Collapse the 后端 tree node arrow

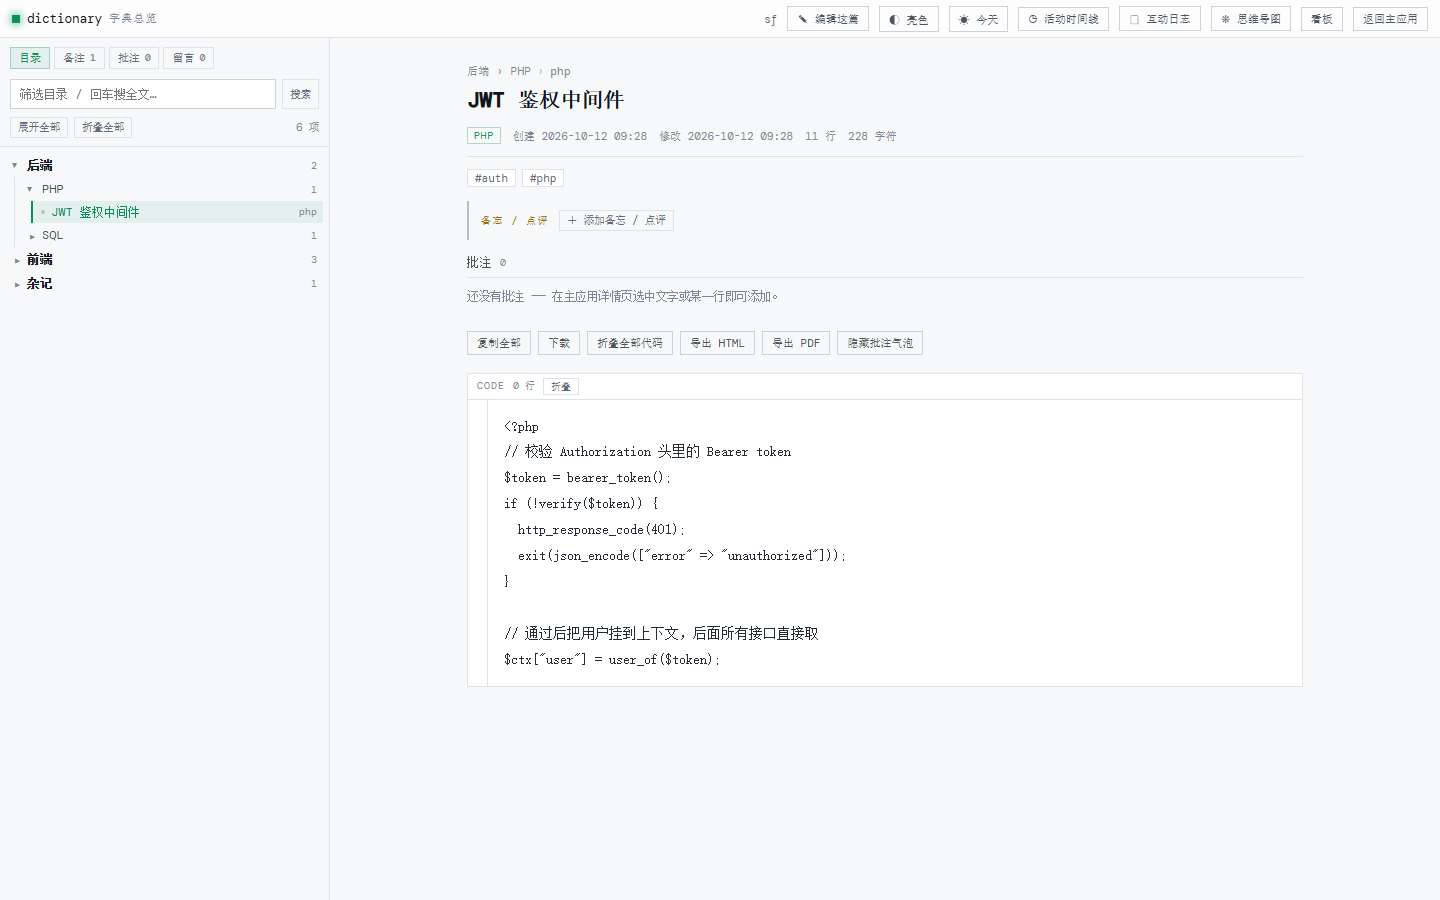[x=15, y=165]
